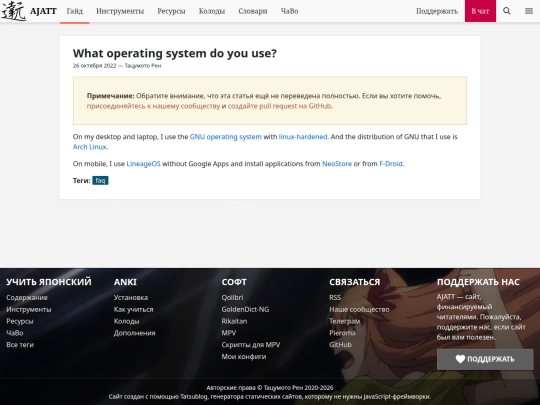Image resolution: width=540 pixels, height=405 pixels.
Task: Open the Гайд nav item
Action: click(75, 11)
